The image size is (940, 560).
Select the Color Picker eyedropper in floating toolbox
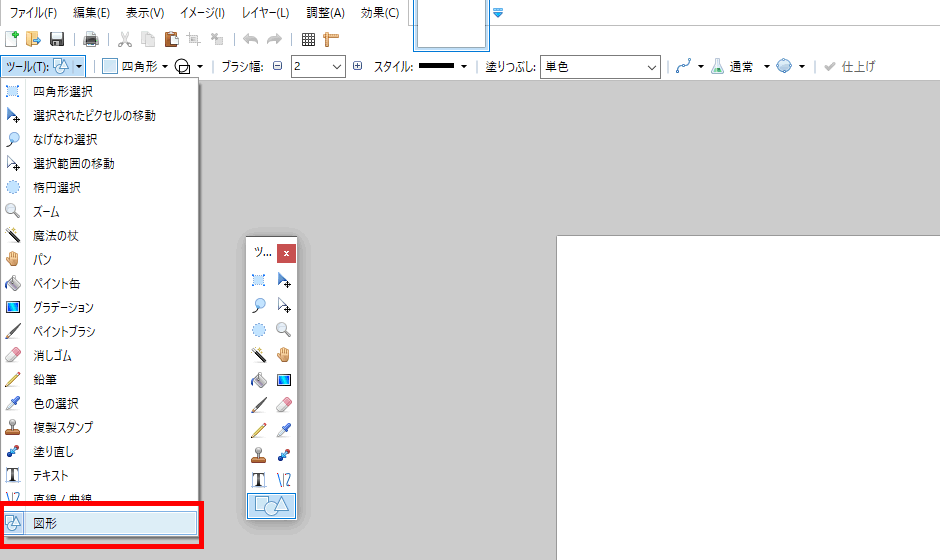tap(283, 430)
